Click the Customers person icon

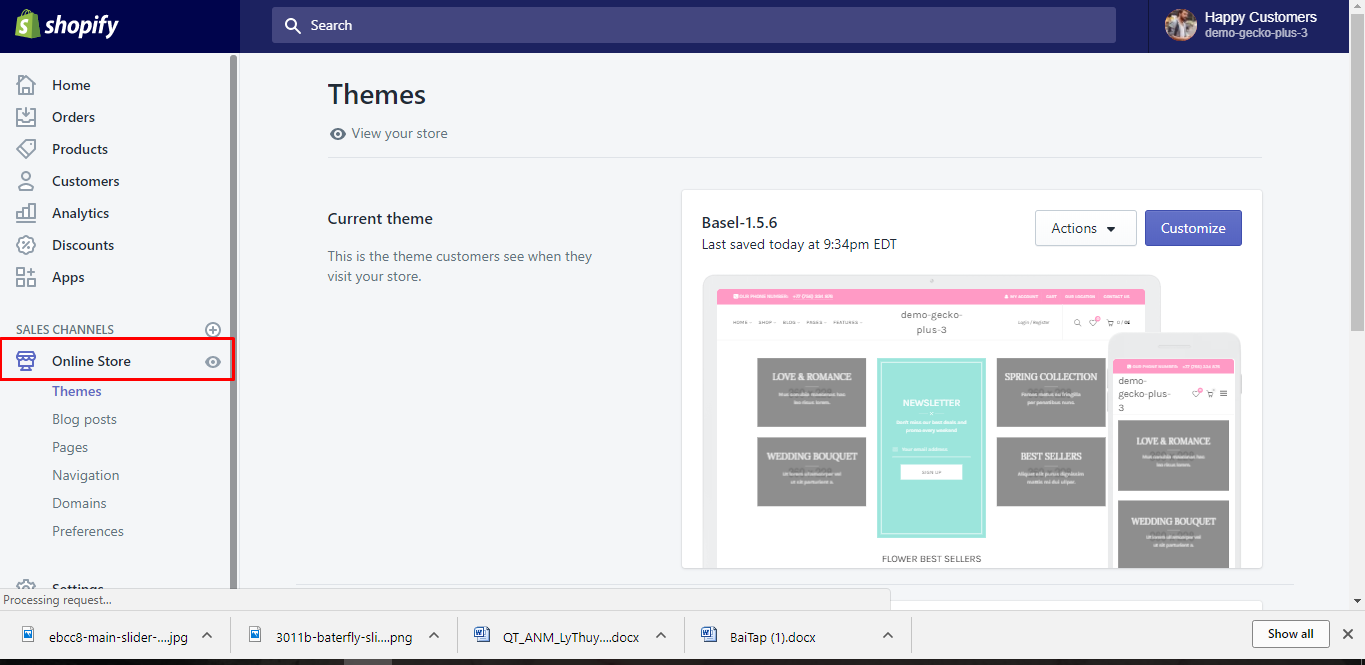point(26,181)
